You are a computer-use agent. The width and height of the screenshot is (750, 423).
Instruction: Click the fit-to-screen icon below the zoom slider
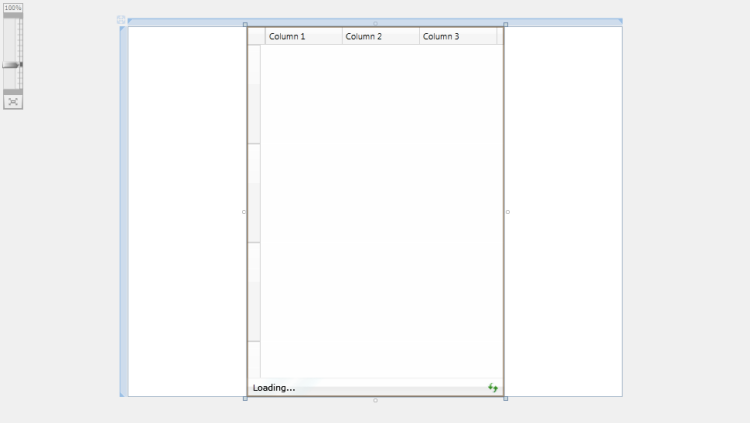coord(13,102)
